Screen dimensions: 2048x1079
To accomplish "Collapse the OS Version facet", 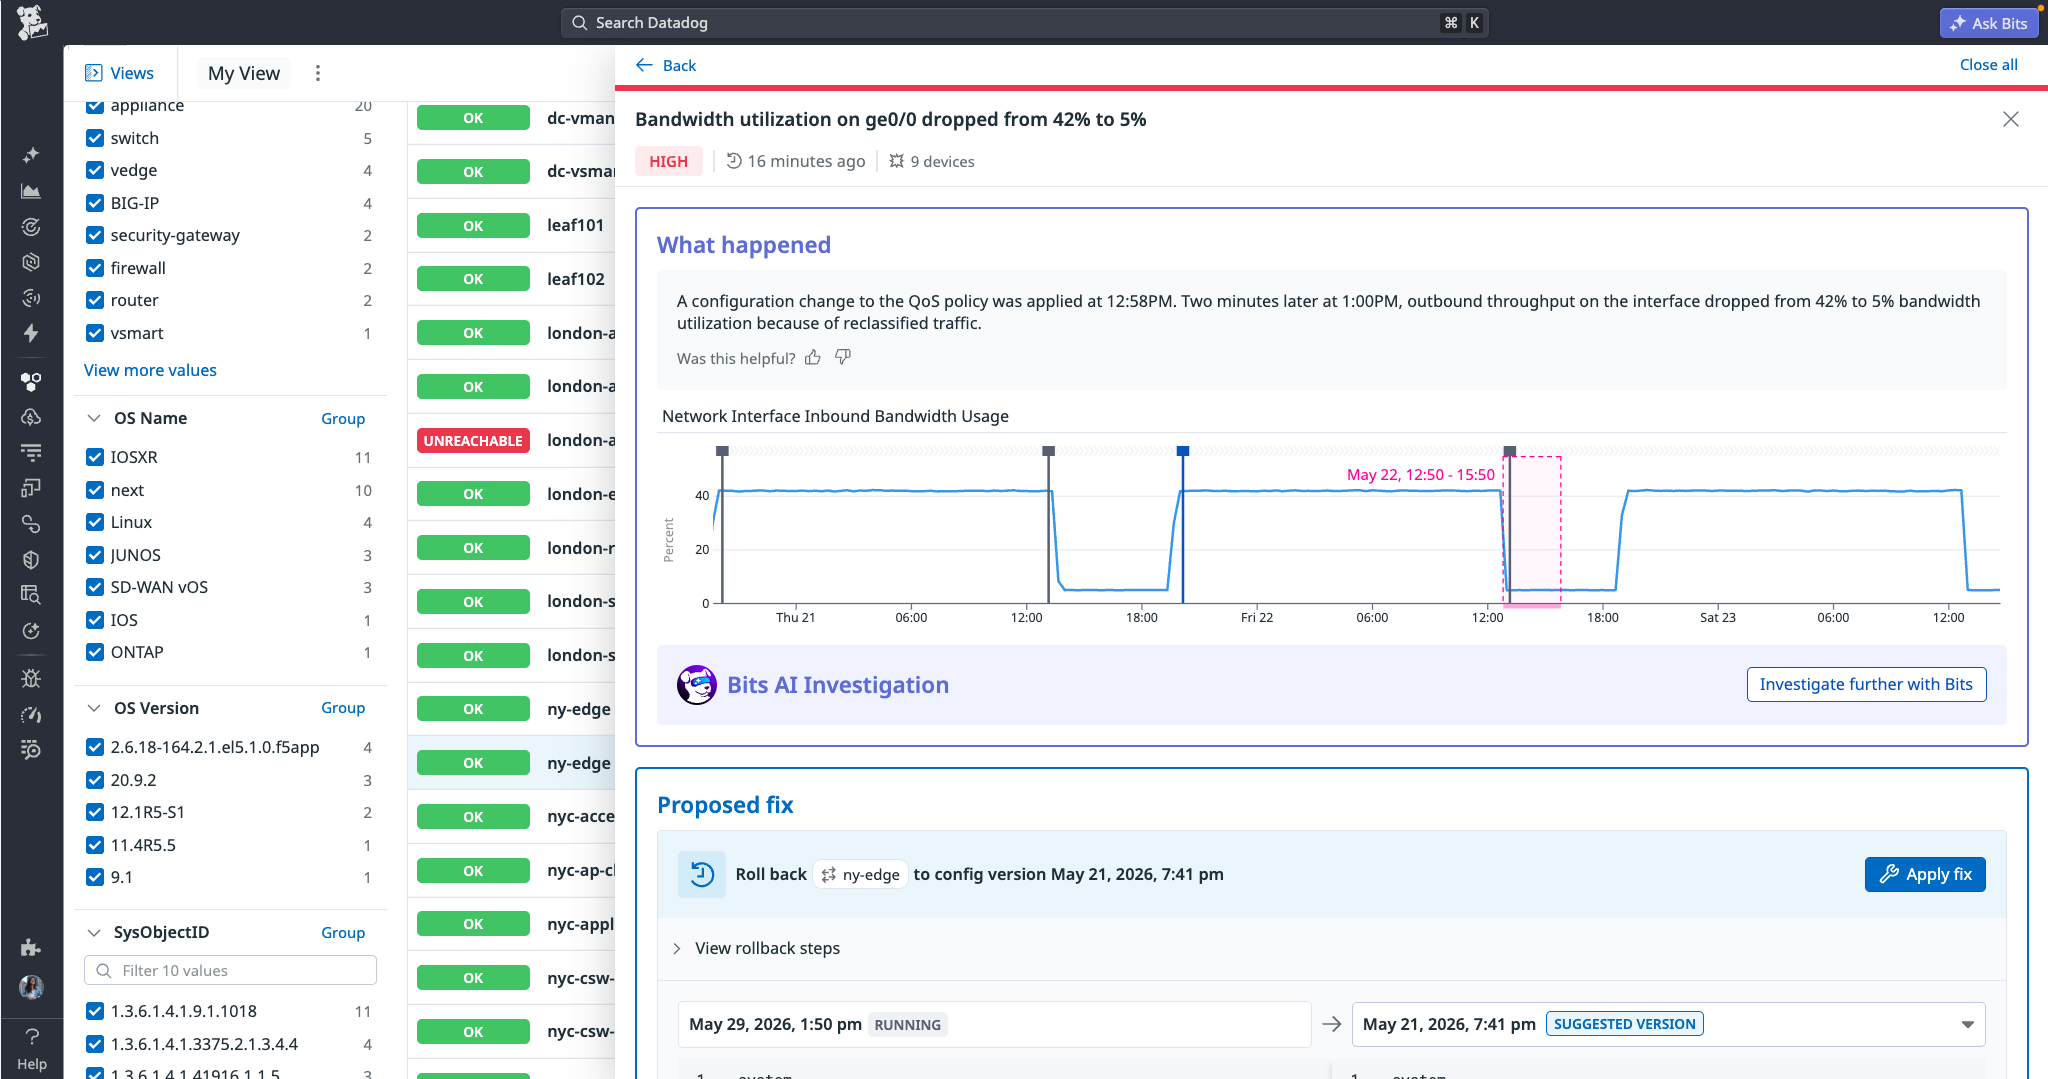I will pos(94,708).
